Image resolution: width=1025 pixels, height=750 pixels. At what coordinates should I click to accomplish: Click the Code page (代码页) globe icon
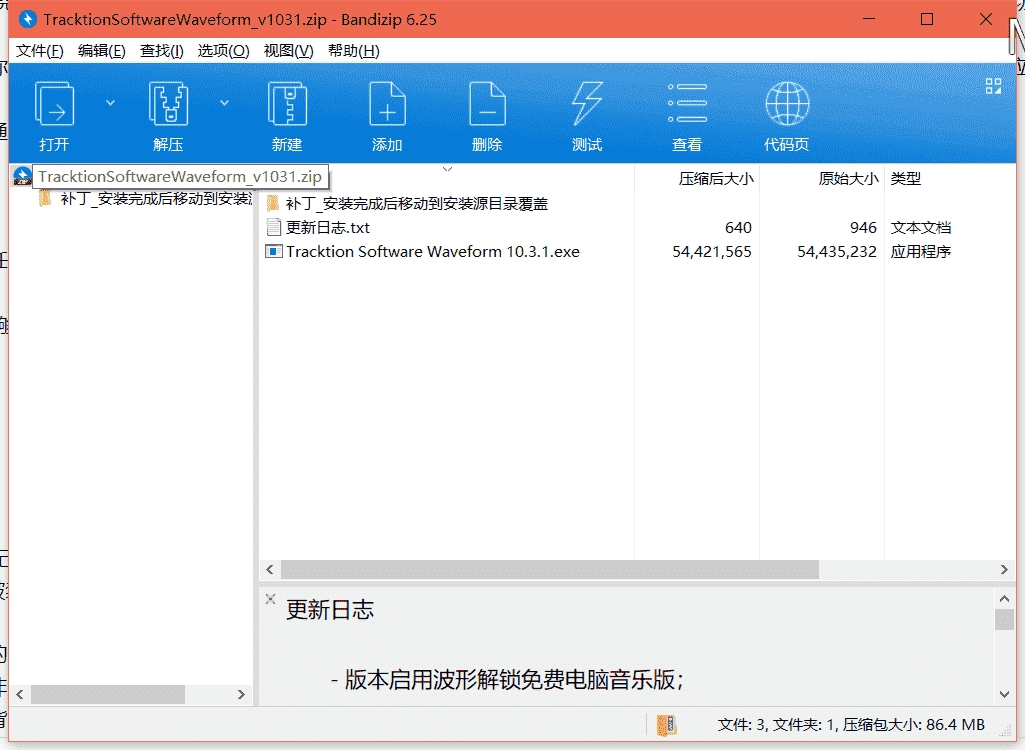(x=787, y=103)
